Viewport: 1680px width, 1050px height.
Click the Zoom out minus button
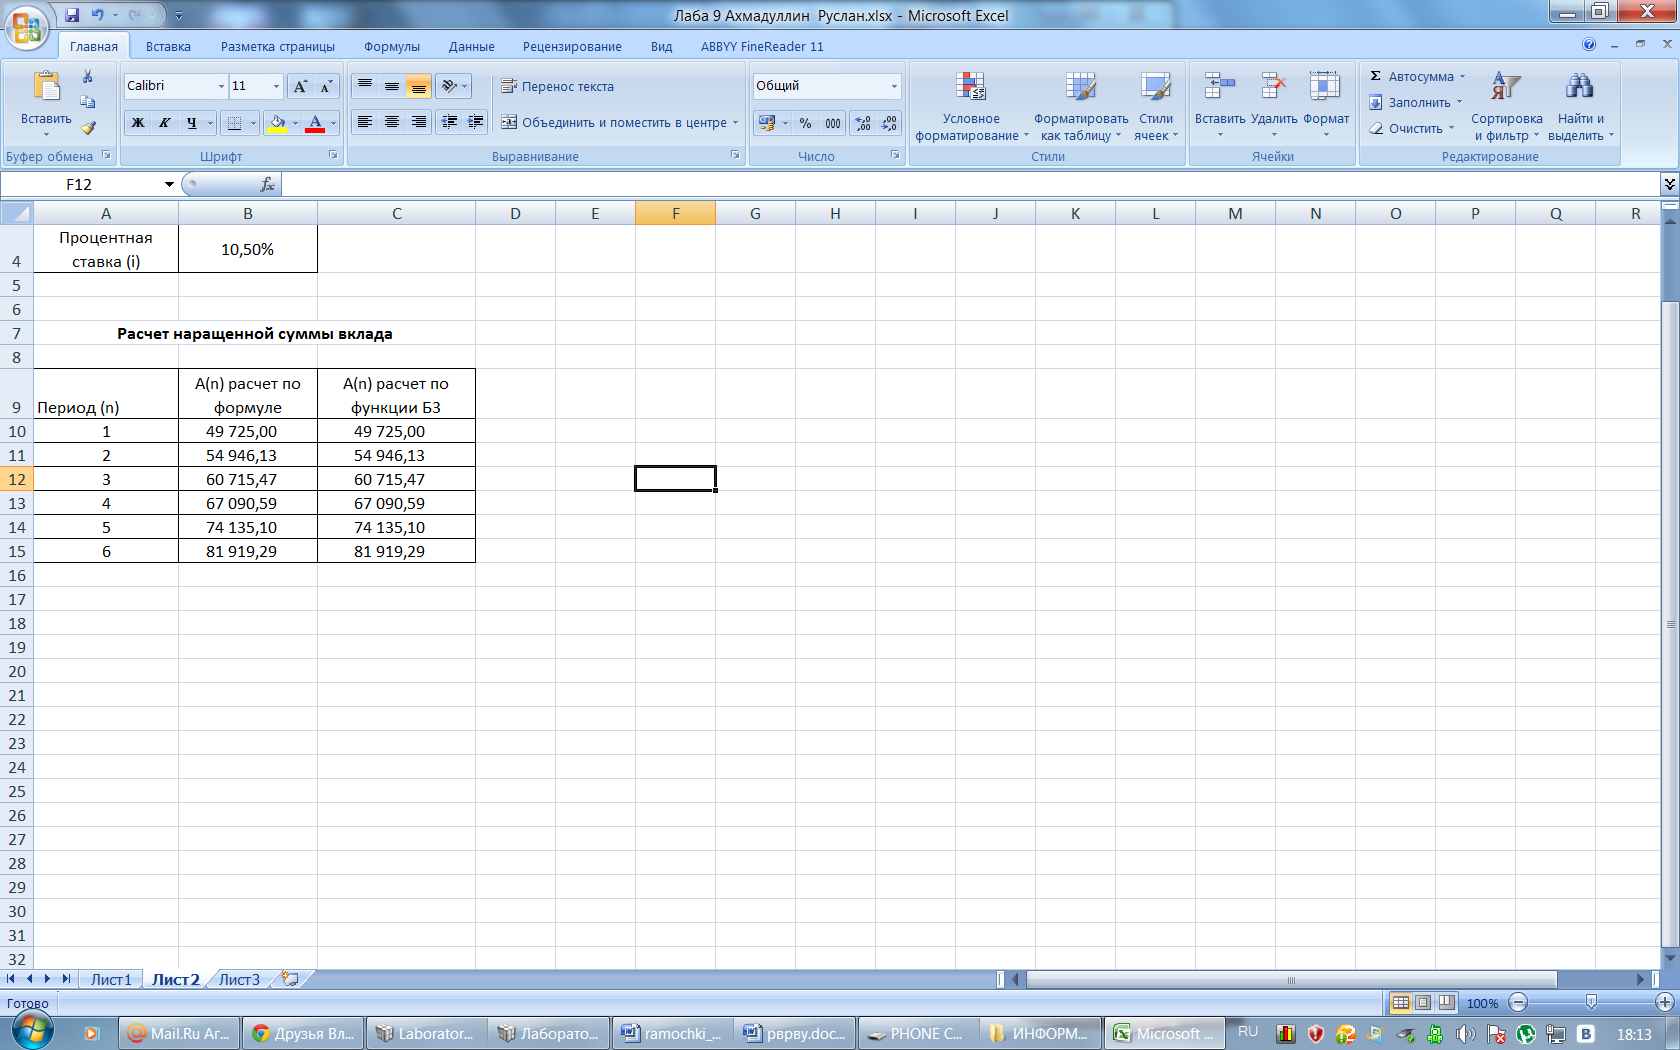click(x=1518, y=1002)
